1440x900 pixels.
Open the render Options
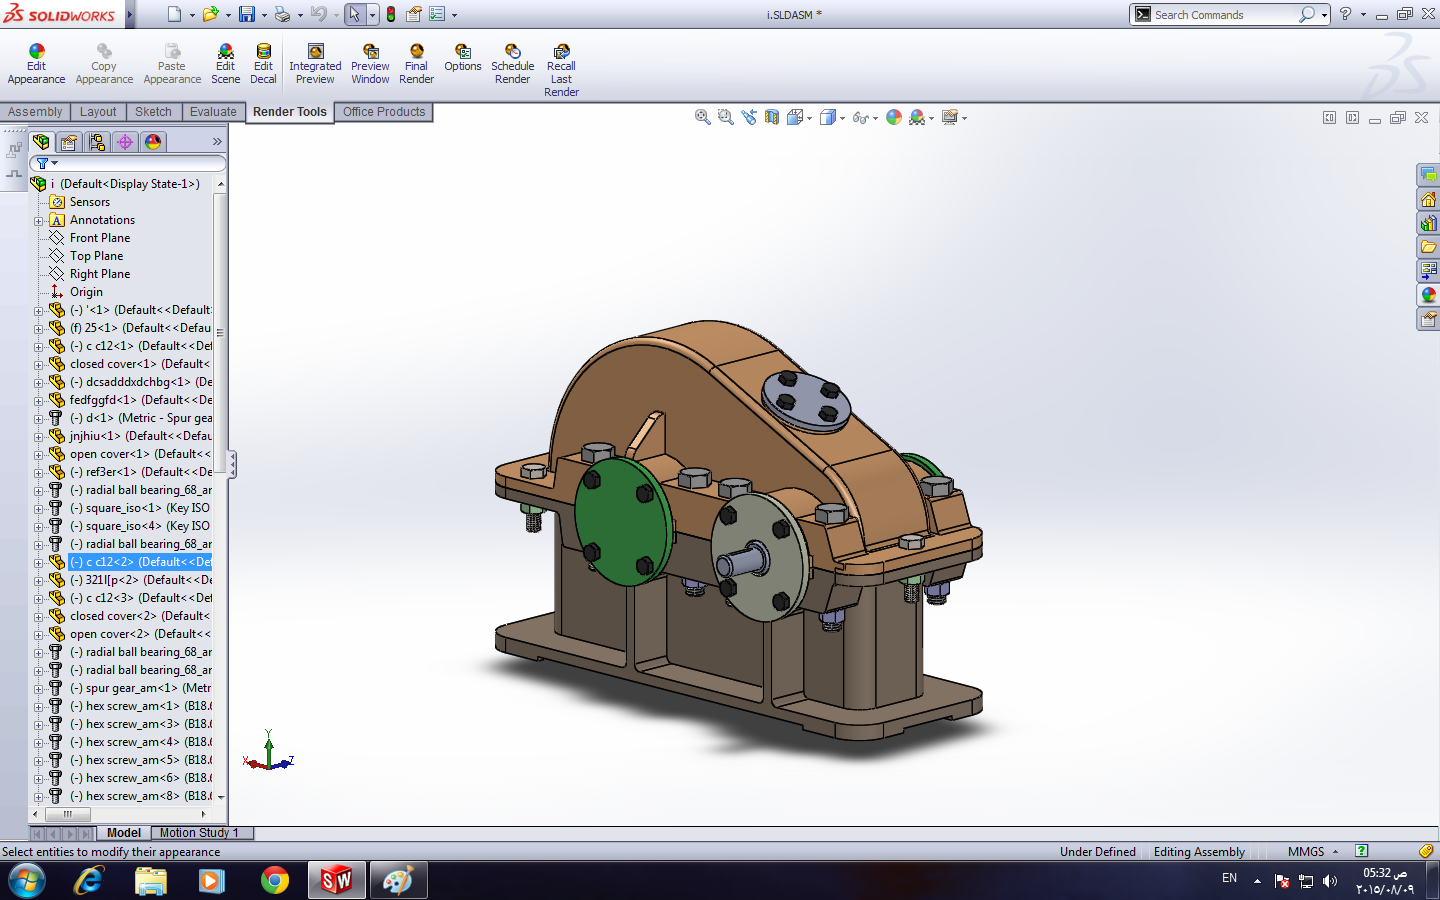click(x=463, y=59)
